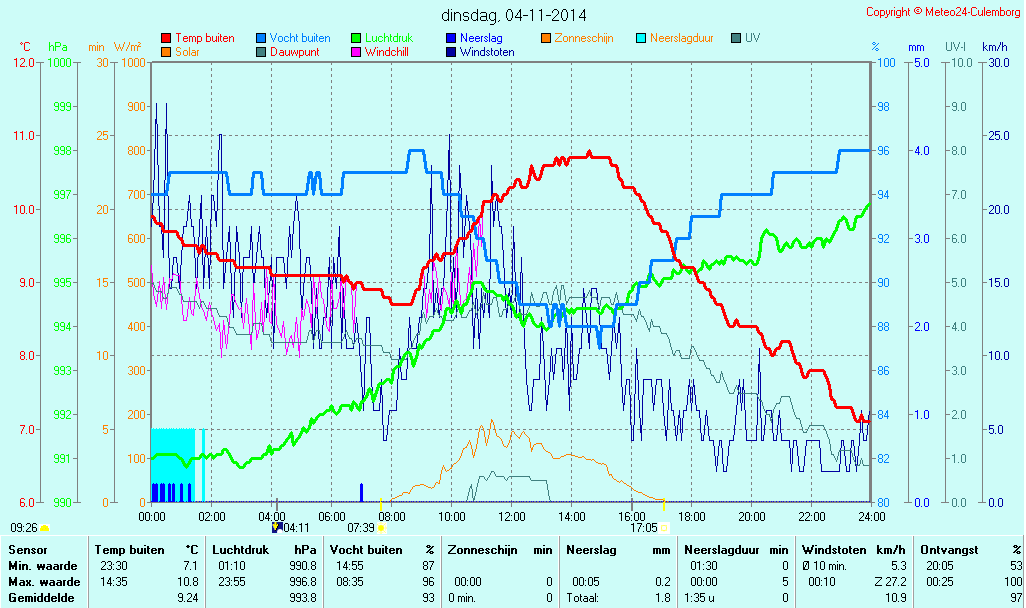Click the Dauwpunt legend label
1026x608 pixels.
295,52
